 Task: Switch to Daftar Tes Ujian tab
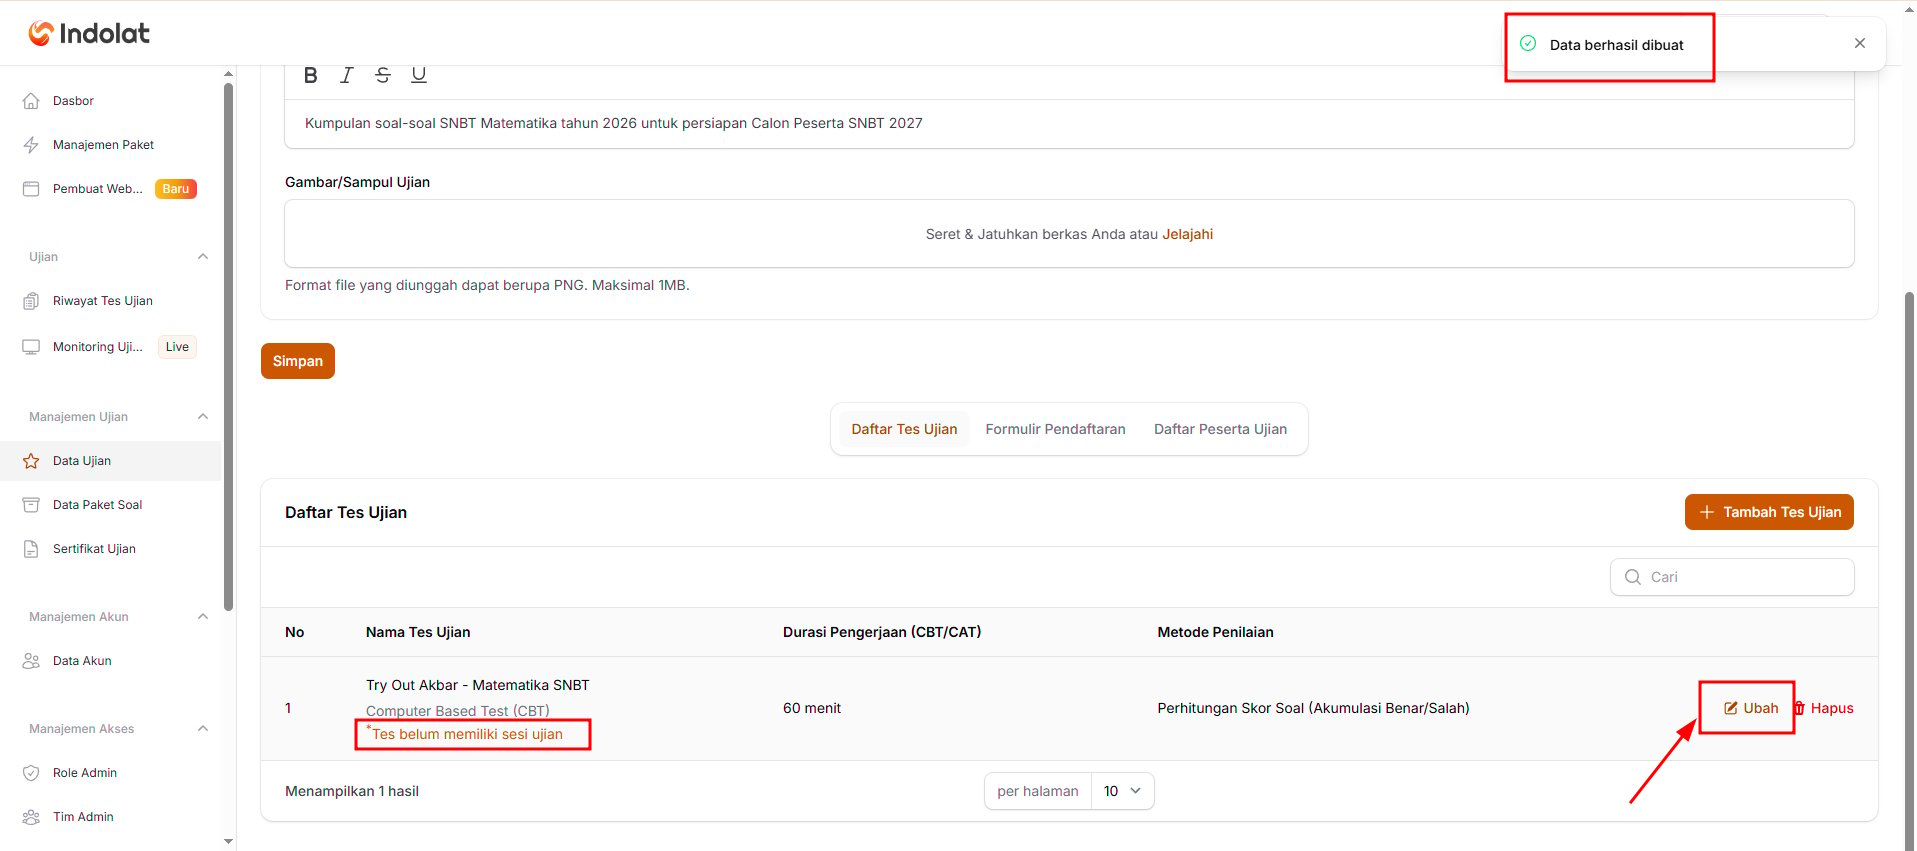[x=904, y=429]
